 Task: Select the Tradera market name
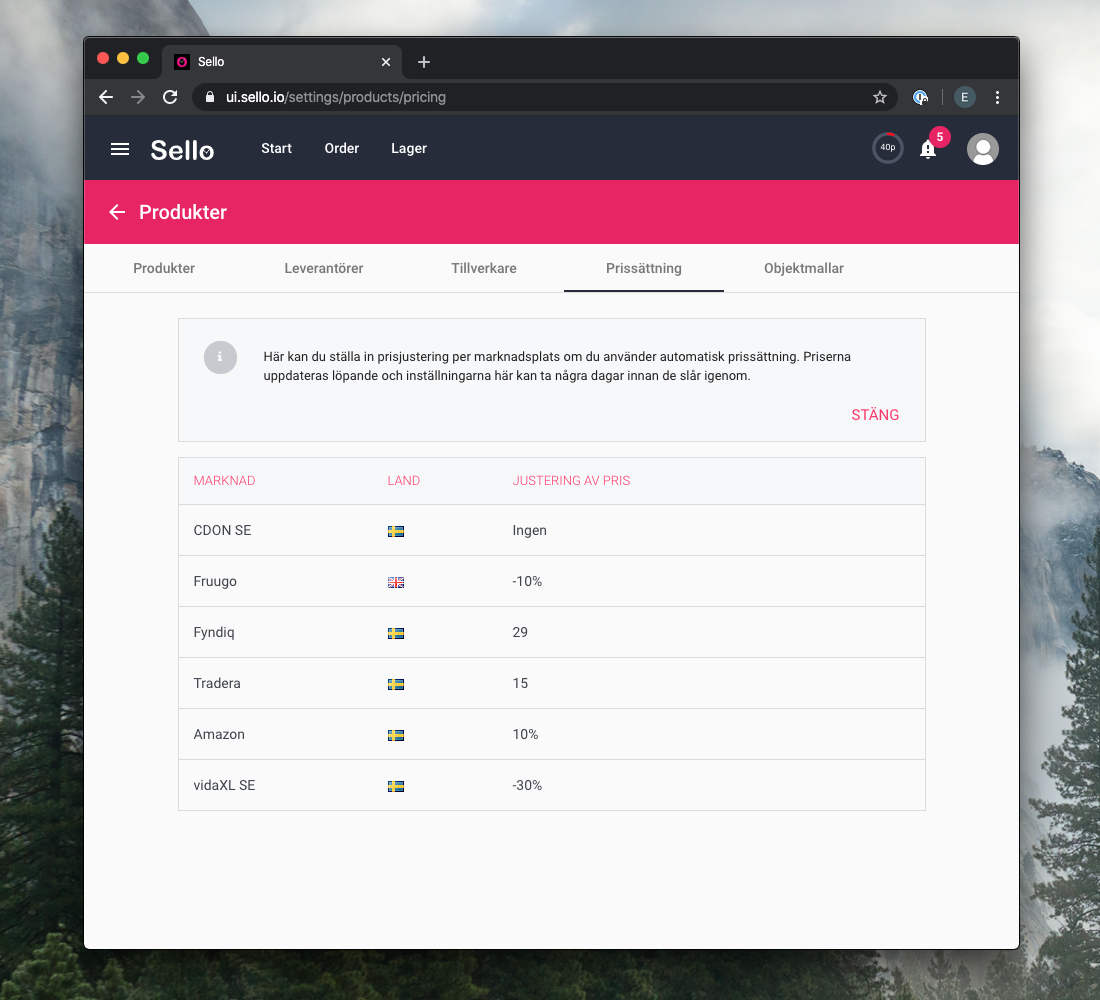pyautogui.click(x=217, y=684)
